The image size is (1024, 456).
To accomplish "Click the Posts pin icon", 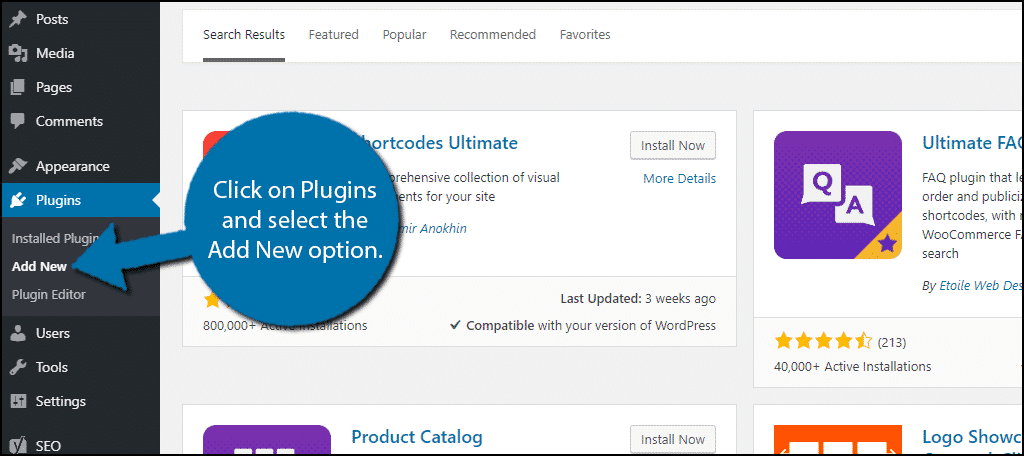I will coord(18,20).
